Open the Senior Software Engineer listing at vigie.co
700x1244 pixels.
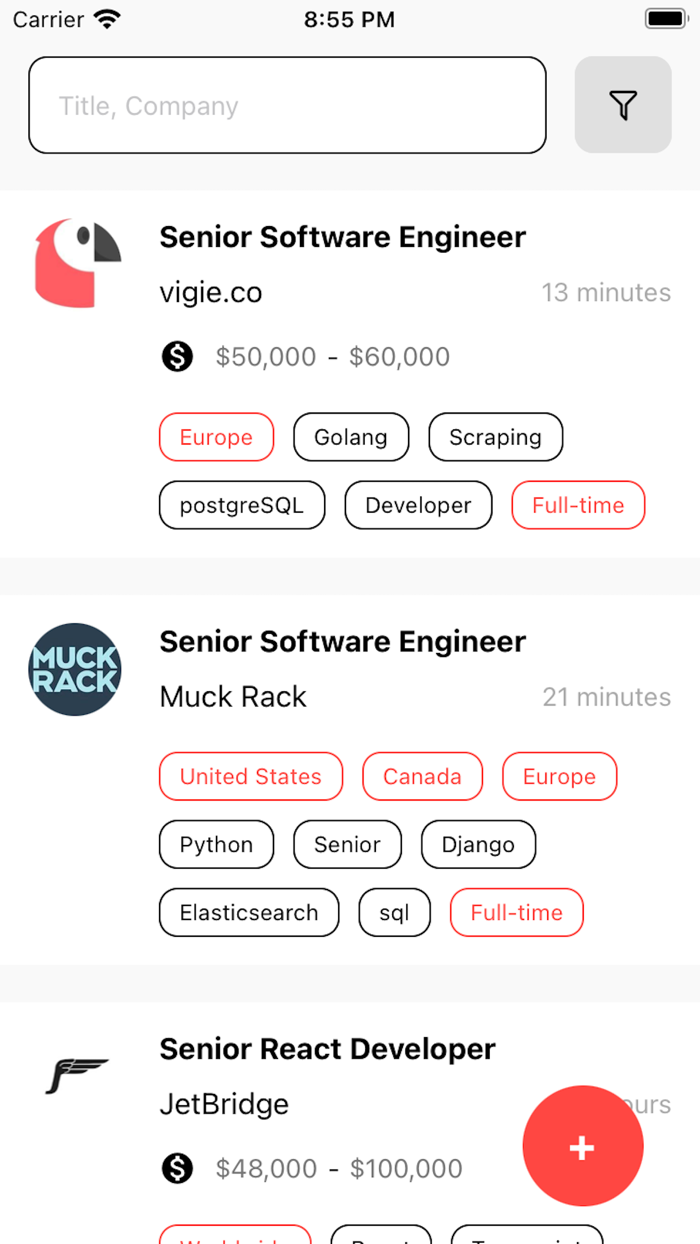[x=342, y=237]
